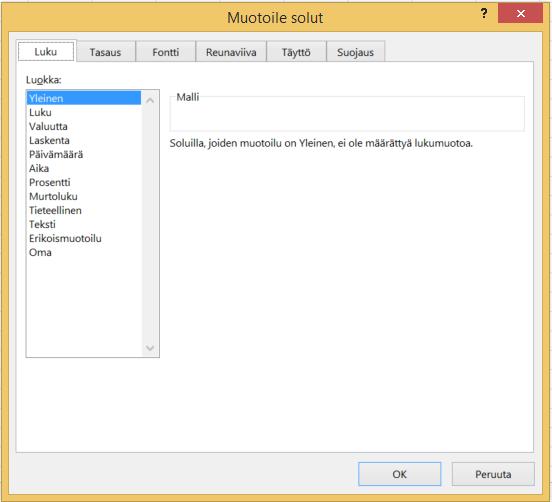Click the category list scroll up arrow

tap(150, 101)
